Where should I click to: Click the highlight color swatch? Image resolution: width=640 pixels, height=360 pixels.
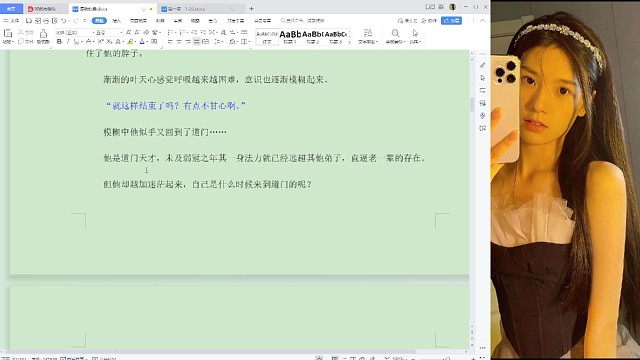[130, 42]
